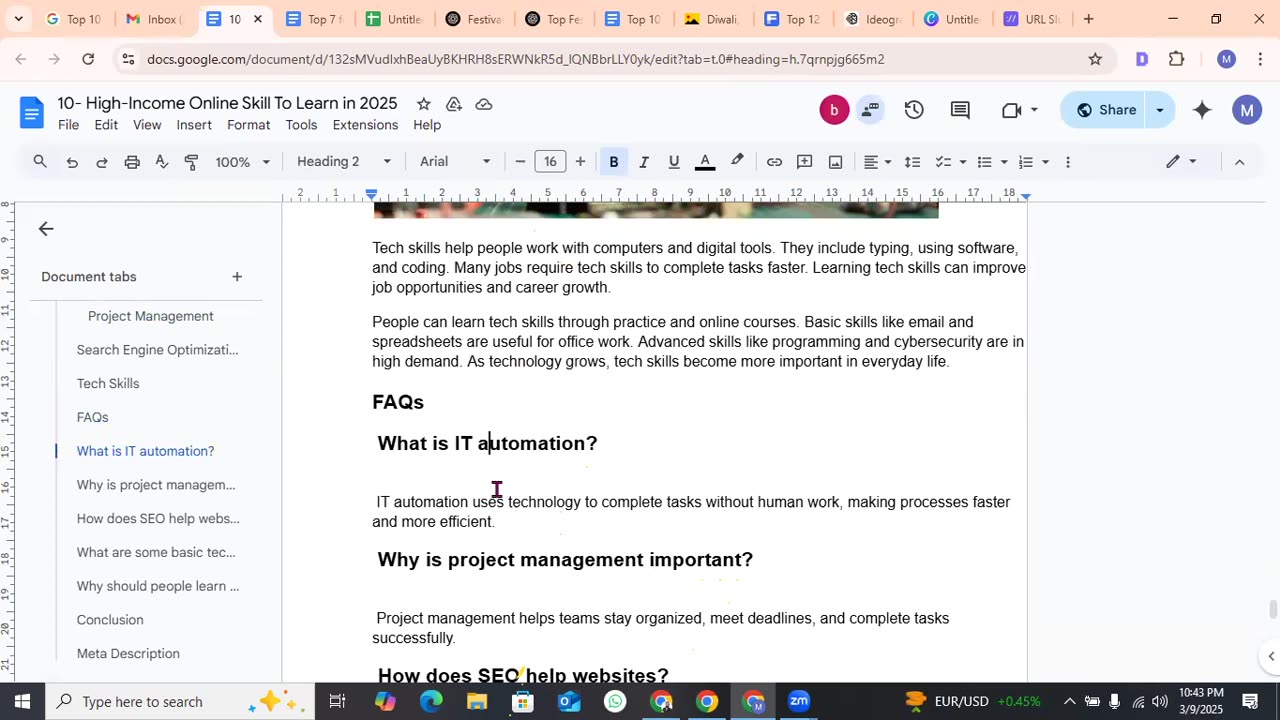Jump to FAQs outline heading
The width and height of the screenshot is (1280, 720).
(x=92, y=418)
